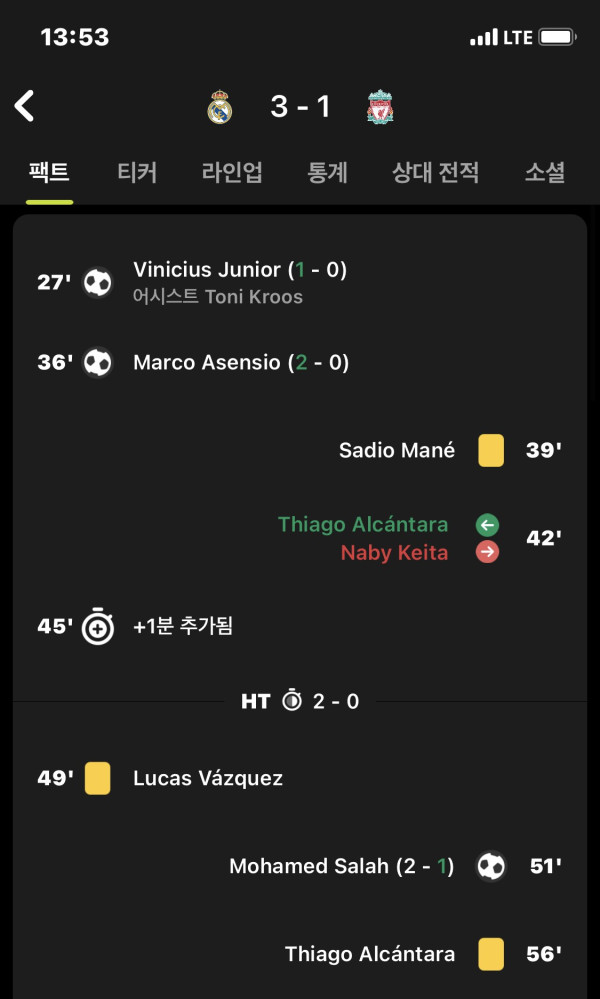This screenshot has width=600, height=999.
Task: Select the 소셜 tab
Action: [545, 173]
